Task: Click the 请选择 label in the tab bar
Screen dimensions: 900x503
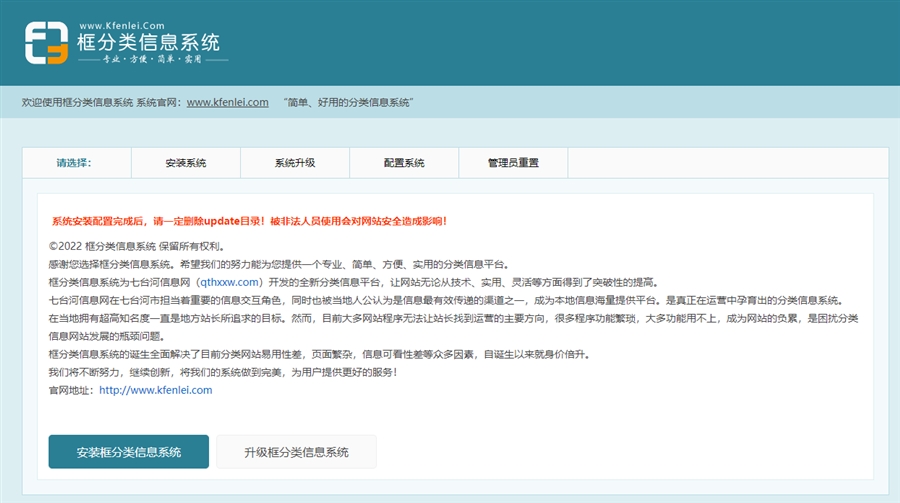Action: click(73, 163)
